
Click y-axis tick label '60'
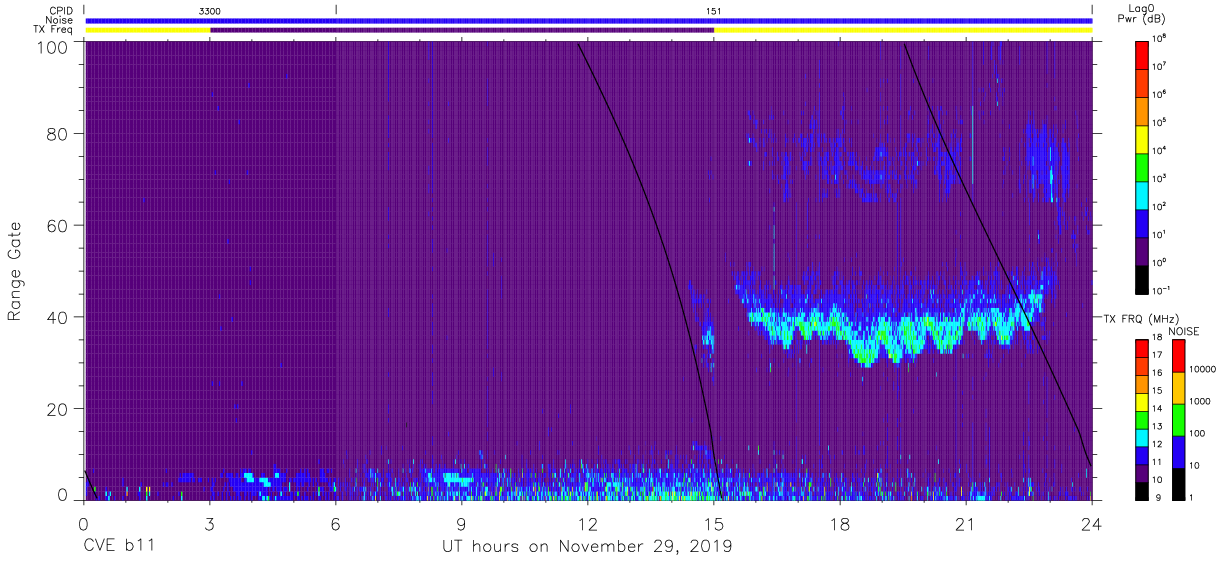(x=56, y=226)
